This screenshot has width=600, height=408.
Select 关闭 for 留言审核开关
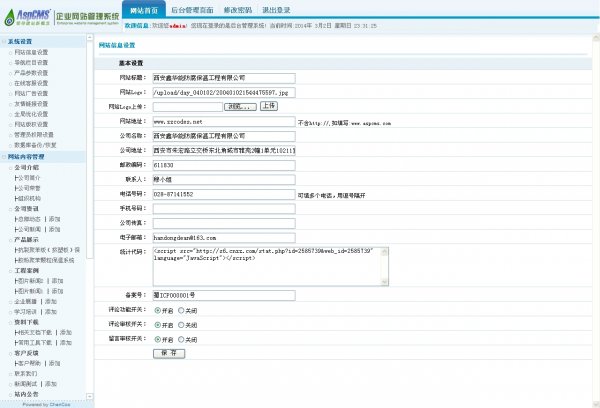pos(181,339)
